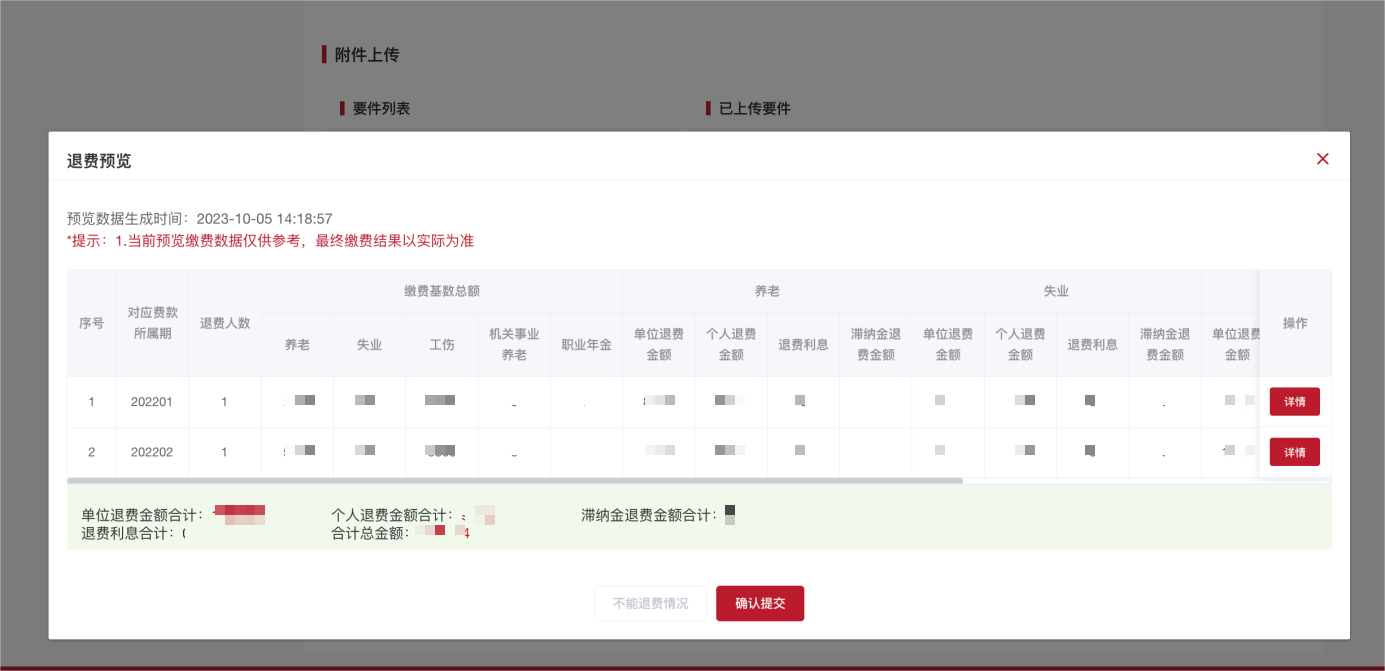This screenshot has width=1385, height=671.
Task: Click the 详情 button for row 202202
Action: pos(1294,451)
